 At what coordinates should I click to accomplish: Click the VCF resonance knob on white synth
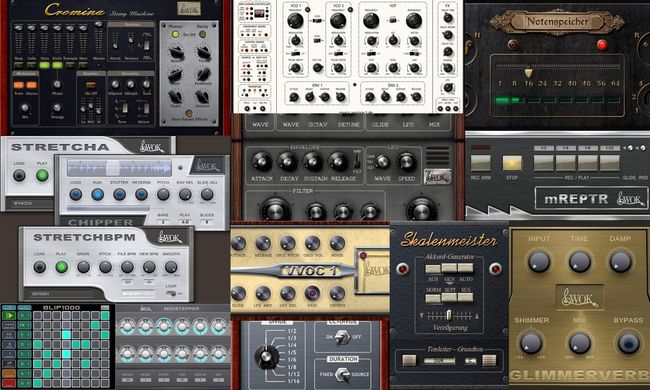point(413,20)
